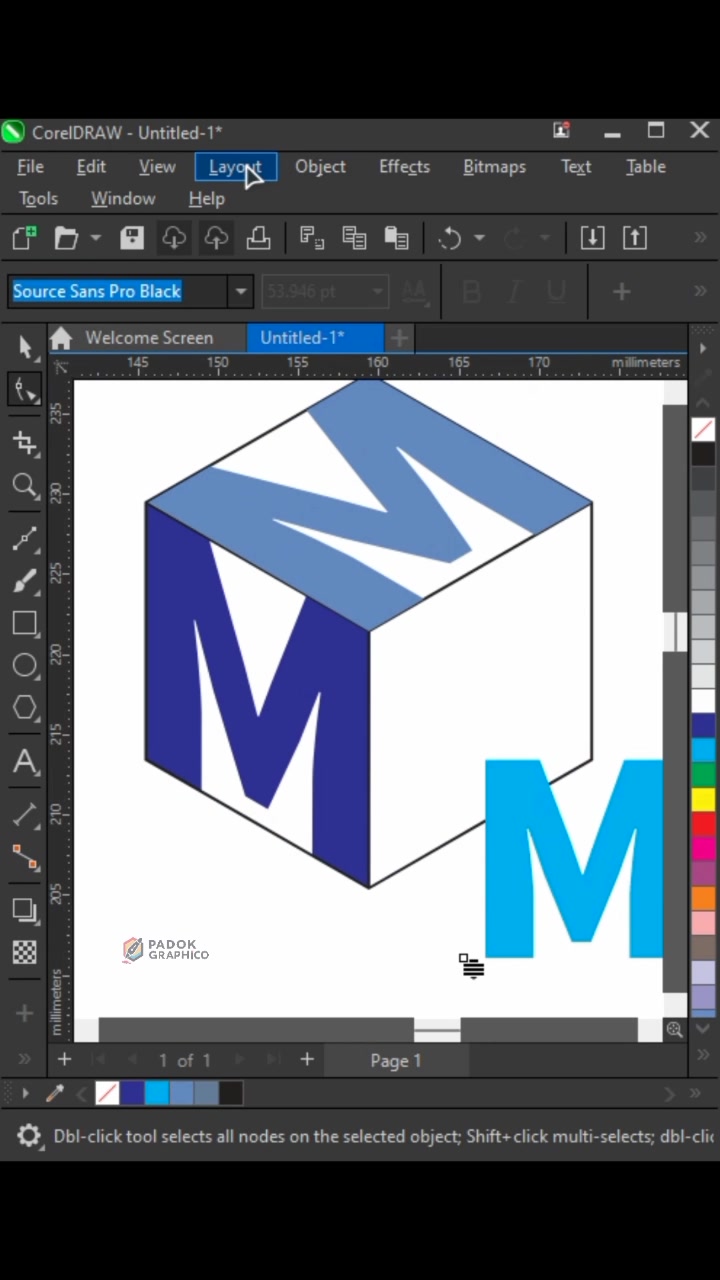Open document palette flyout triangle
The width and height of the screenshot is (720, 1280).
[x=25, y=1093]
